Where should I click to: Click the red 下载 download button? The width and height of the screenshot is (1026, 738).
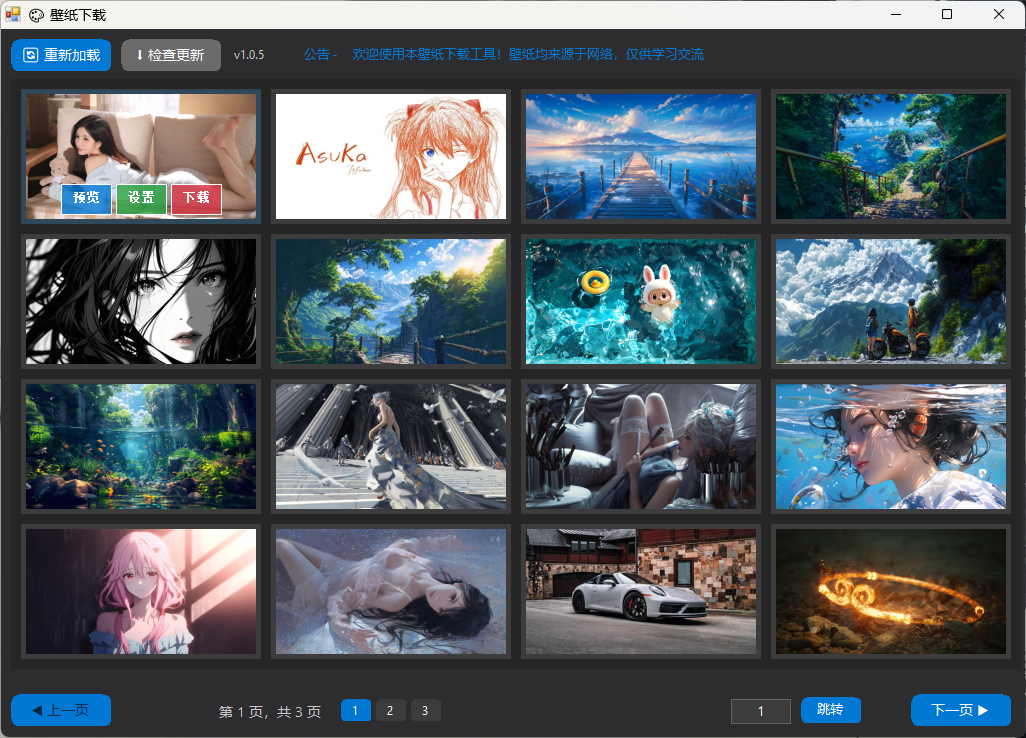point(196,199)
